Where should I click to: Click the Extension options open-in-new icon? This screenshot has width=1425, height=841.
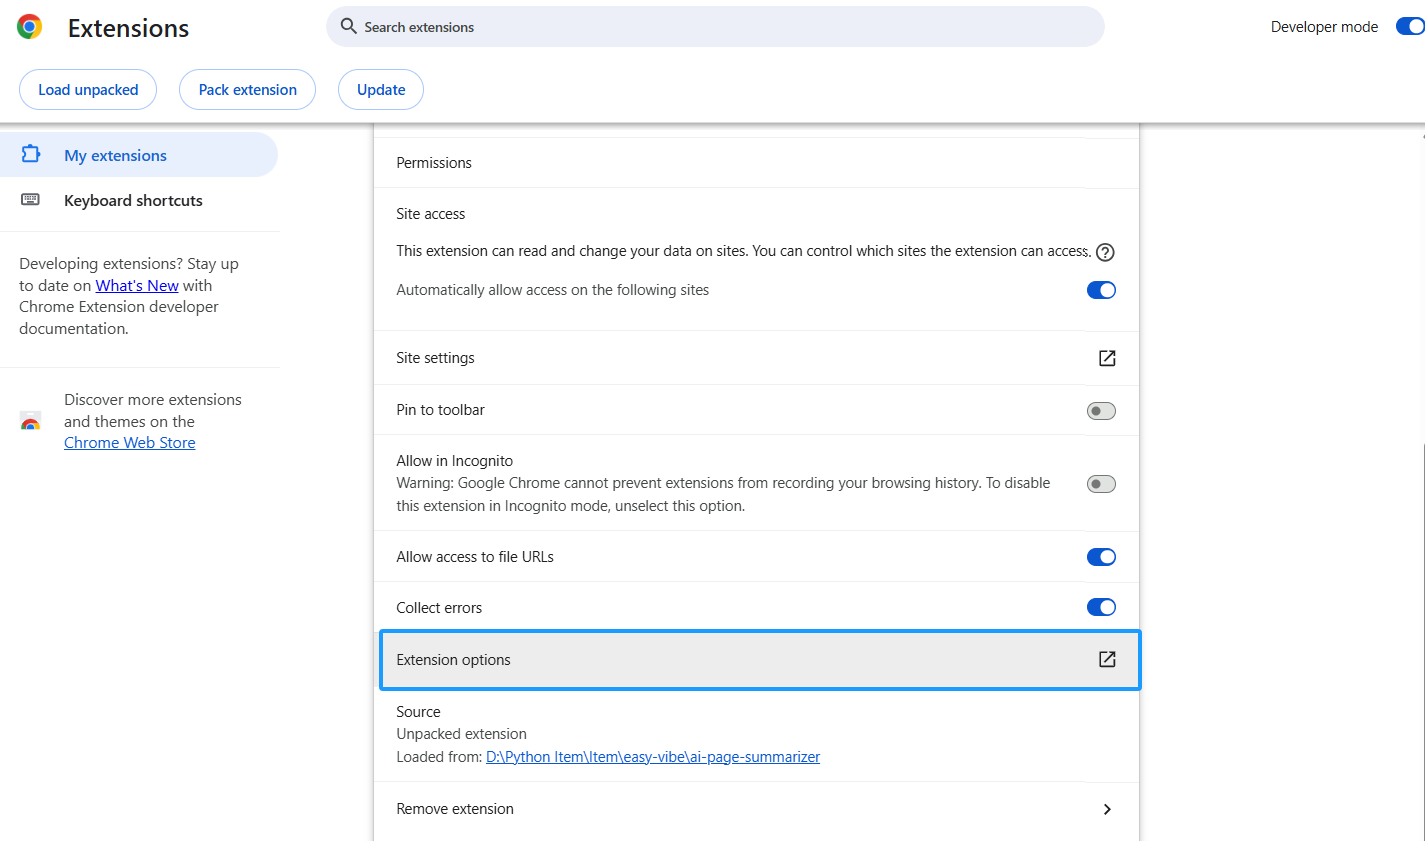click(x=1106, y=659)
